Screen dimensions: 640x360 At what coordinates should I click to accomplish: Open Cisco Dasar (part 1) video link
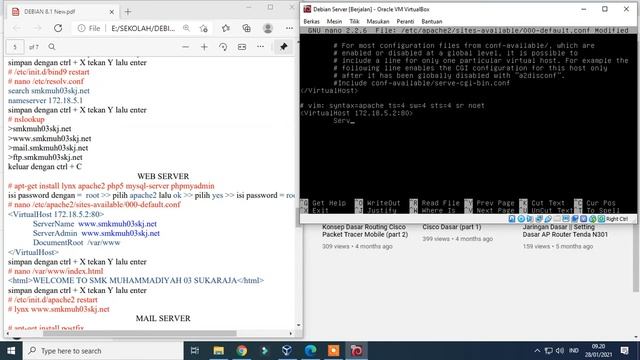tap(451, 227)
